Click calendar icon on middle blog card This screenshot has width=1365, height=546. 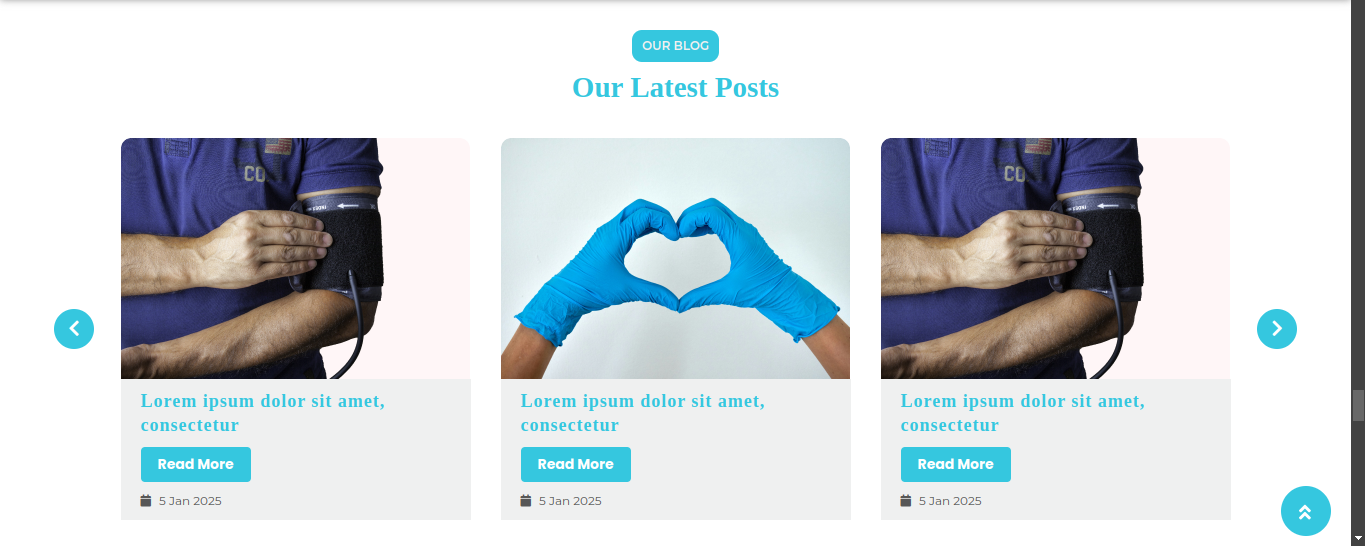[x=526, y=501]
